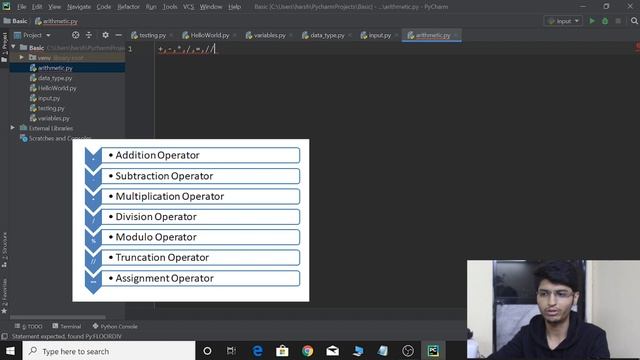The image size is (640, 360).
Task: Expand External Libraries node
Action: [x=13, y=128]
